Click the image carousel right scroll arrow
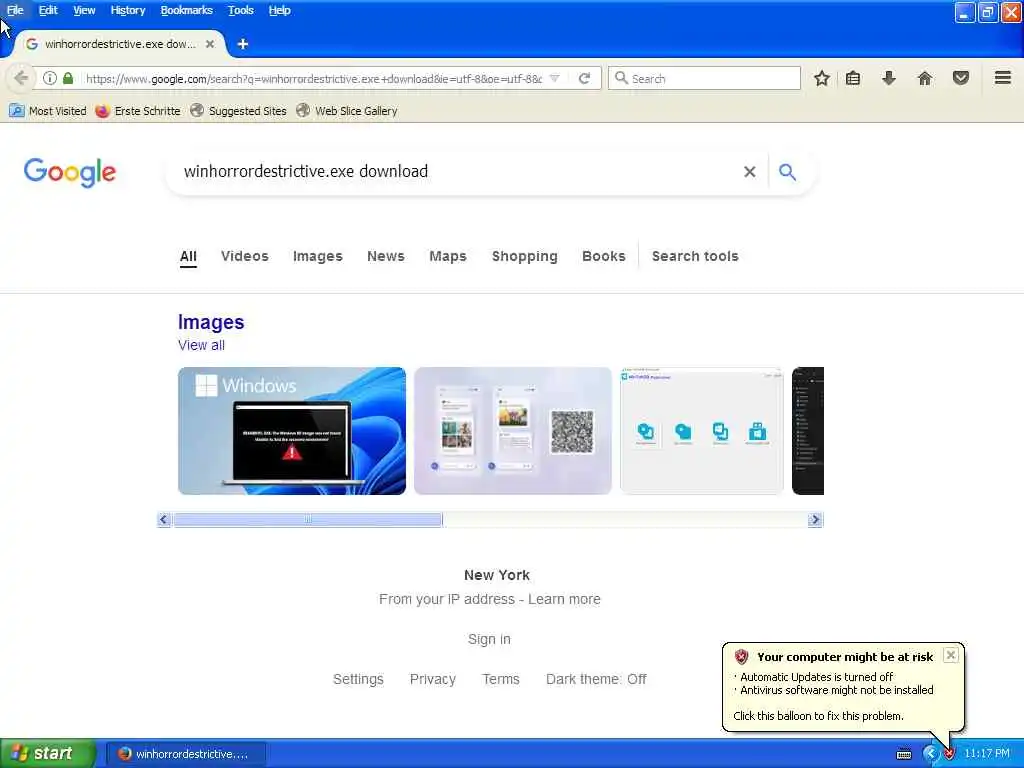Screen dimensions: 1024x768 pyautogui.click(x=815, y=519)
